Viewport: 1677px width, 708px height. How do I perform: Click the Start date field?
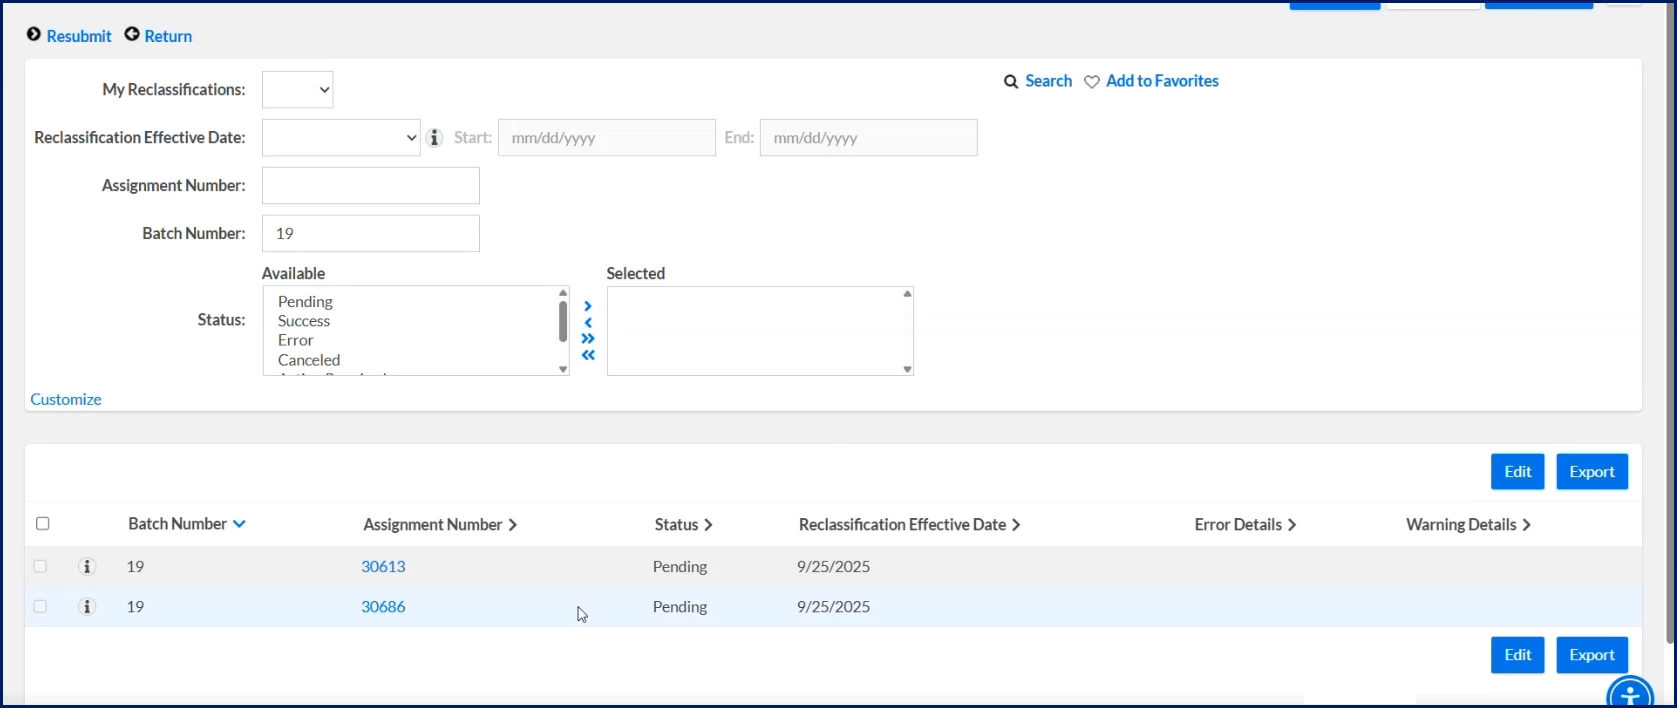607,138
